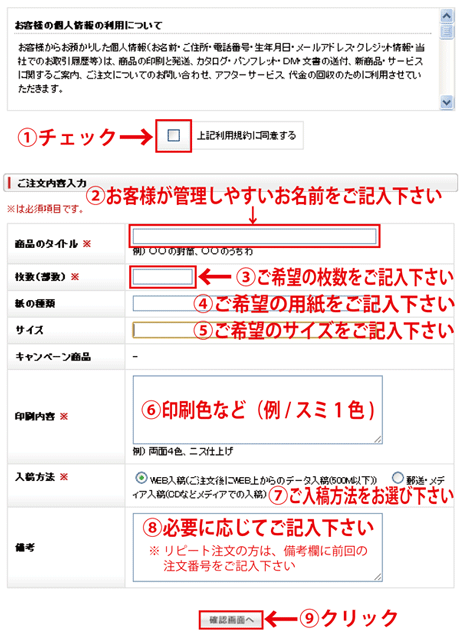Click the 入稿方法 label
The width and height of the screenshot is (460, 630).
pos(35,477)
